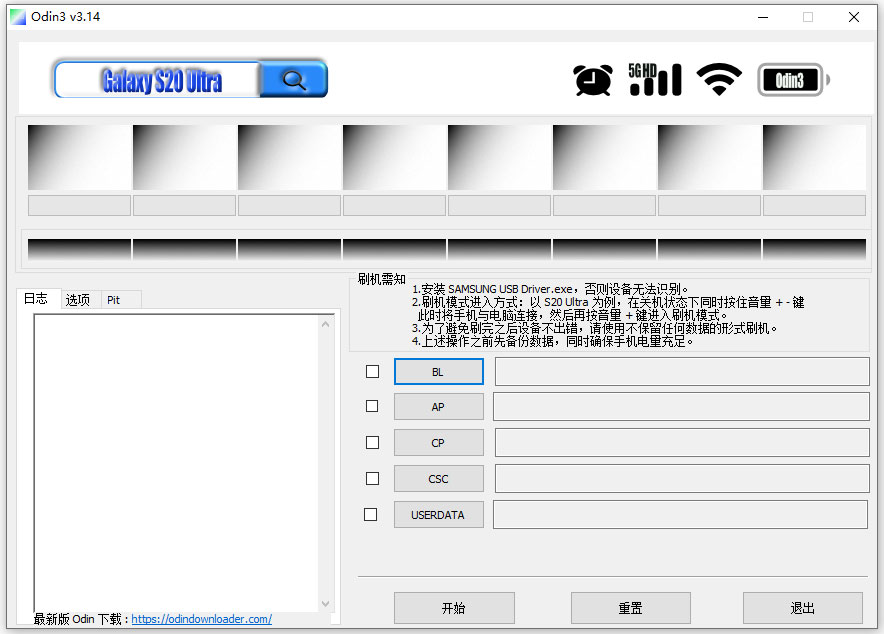The image size is (884, 634).
Task: Close the Odin3 window
Action: [854, 17]
